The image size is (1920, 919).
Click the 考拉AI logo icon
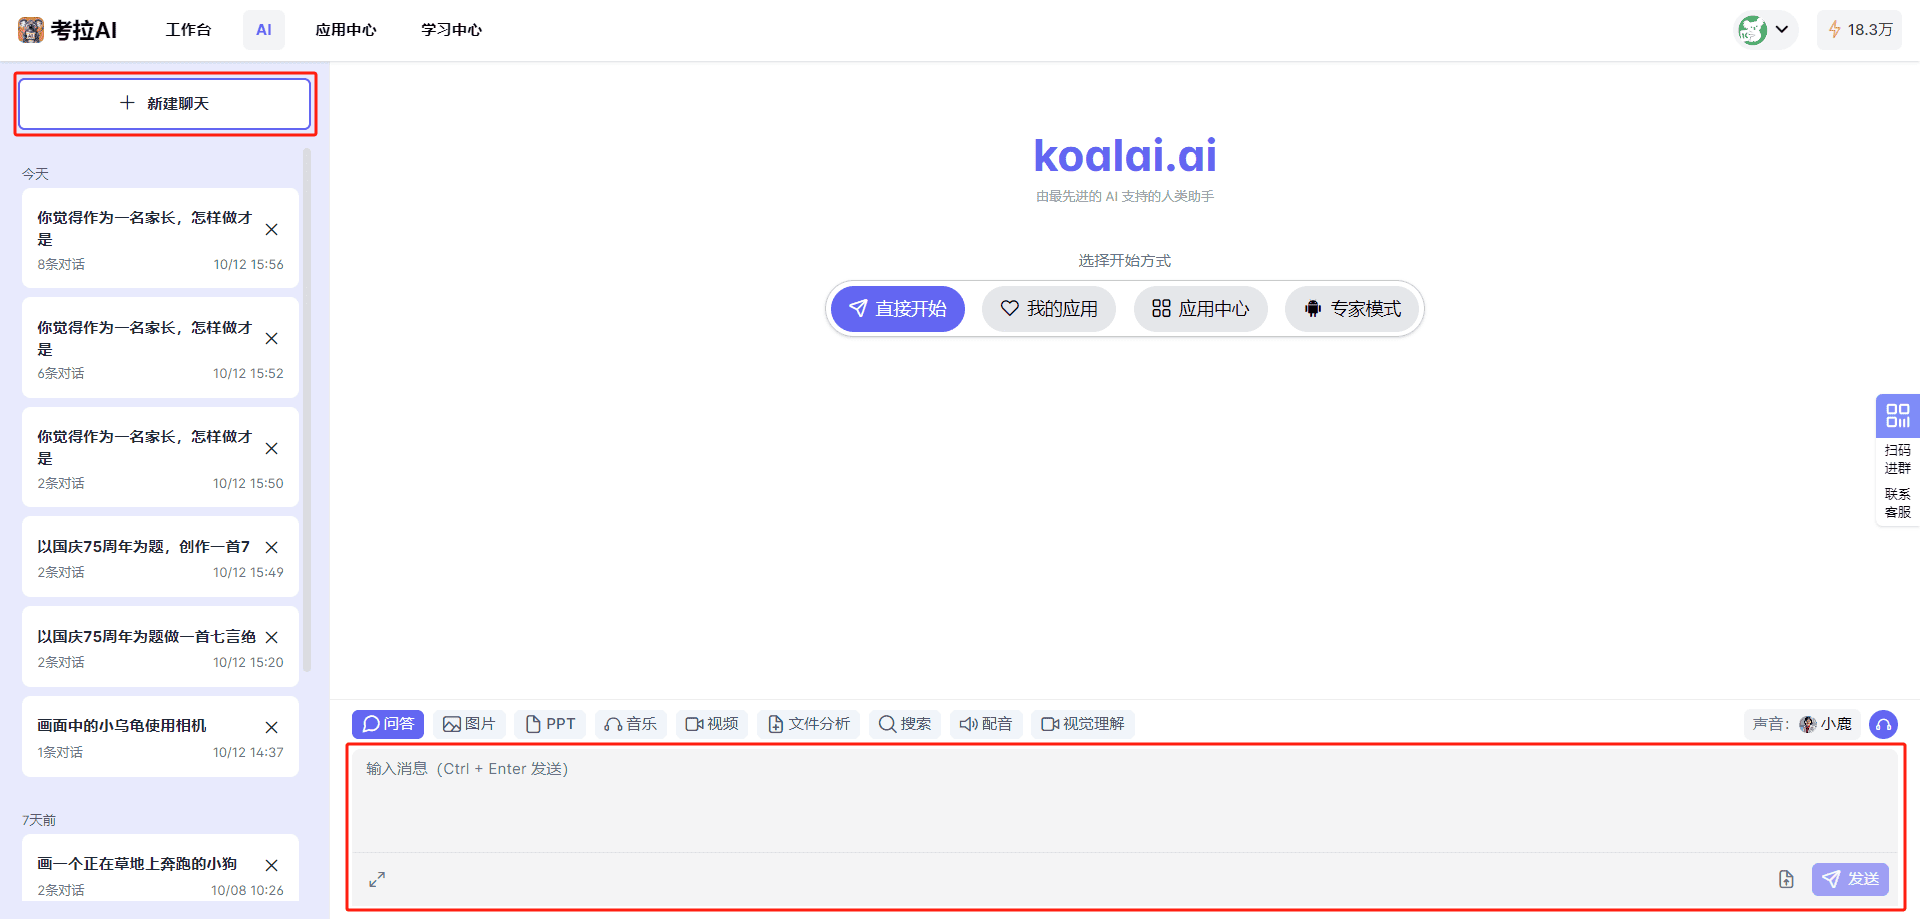(x=31, y=30)
